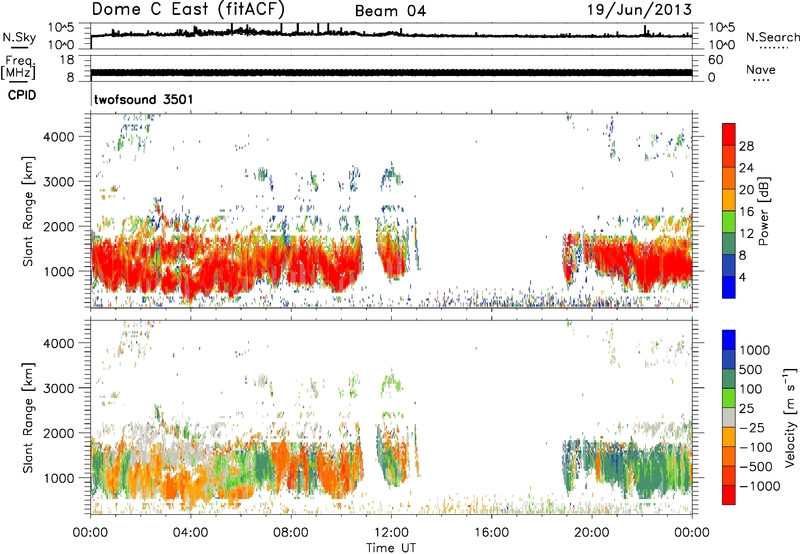Select the "-25" value on the velocity scale
The image size is (800, 554).
[751, 427]
